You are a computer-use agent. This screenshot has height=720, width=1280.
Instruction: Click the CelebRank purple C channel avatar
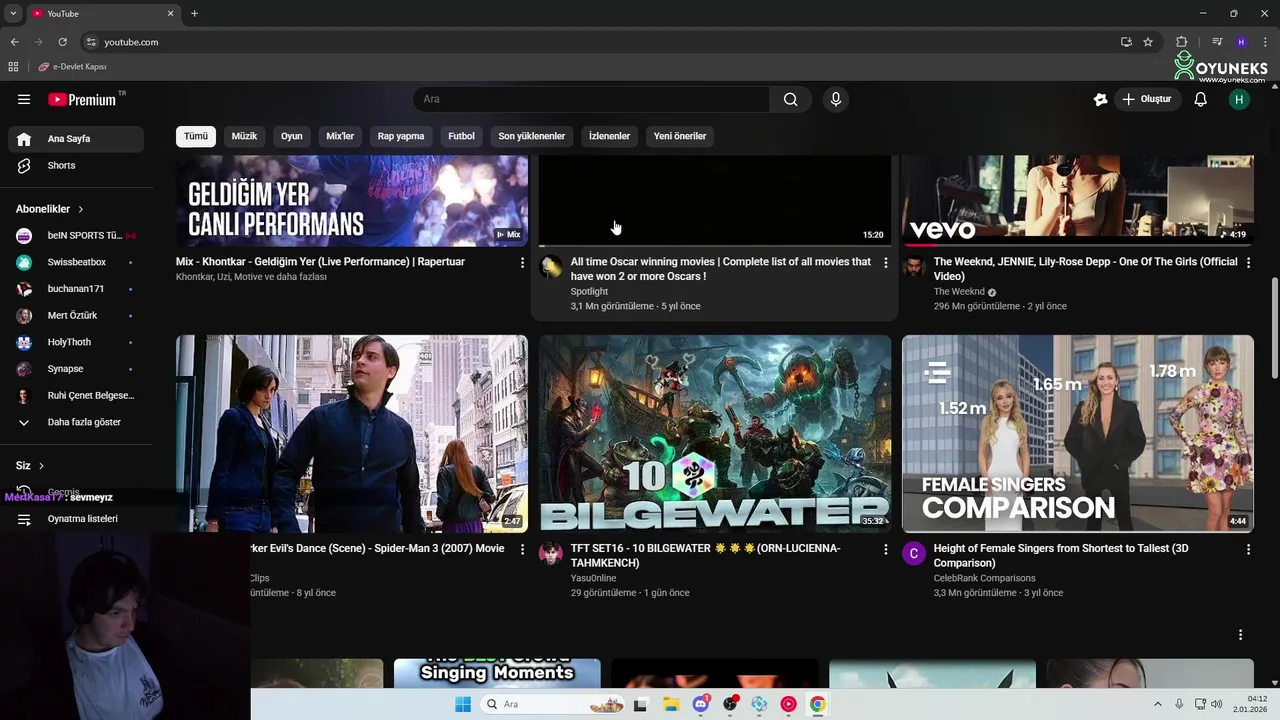pos(914,554)
